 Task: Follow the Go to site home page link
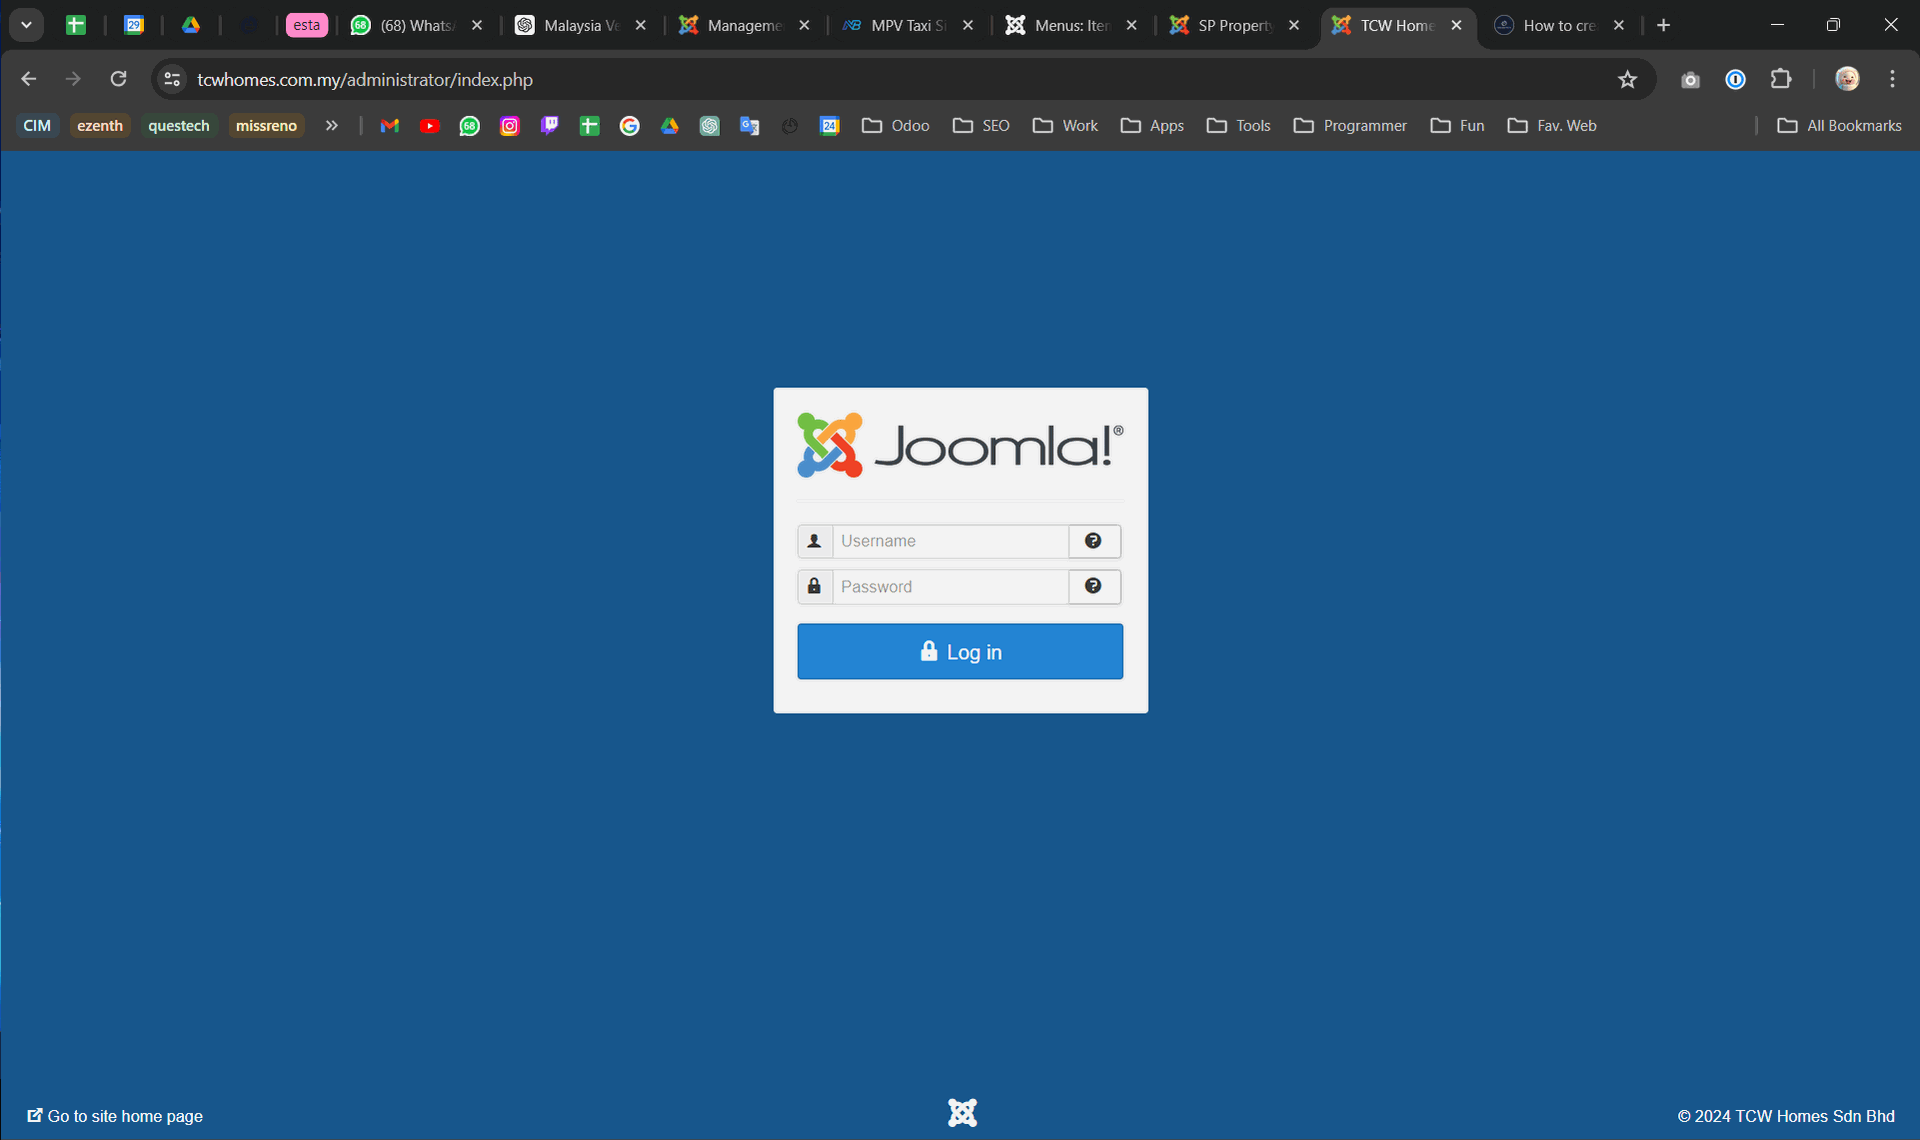coord(115,1116)
